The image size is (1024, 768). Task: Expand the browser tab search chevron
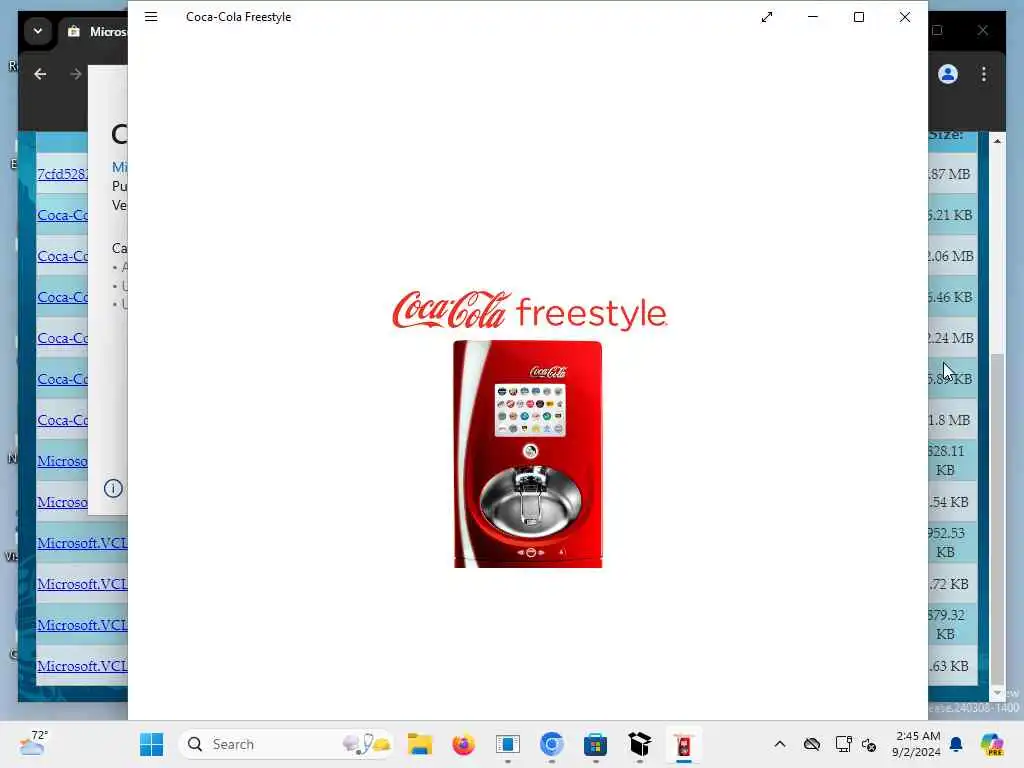tap(38, 31)
